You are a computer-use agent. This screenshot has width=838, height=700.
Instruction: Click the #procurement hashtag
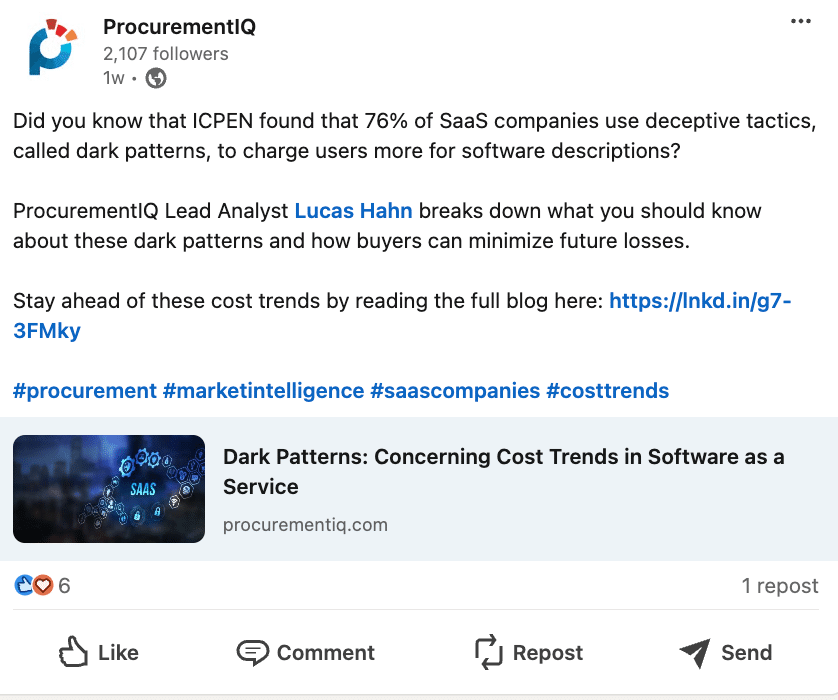coord(85,390)
